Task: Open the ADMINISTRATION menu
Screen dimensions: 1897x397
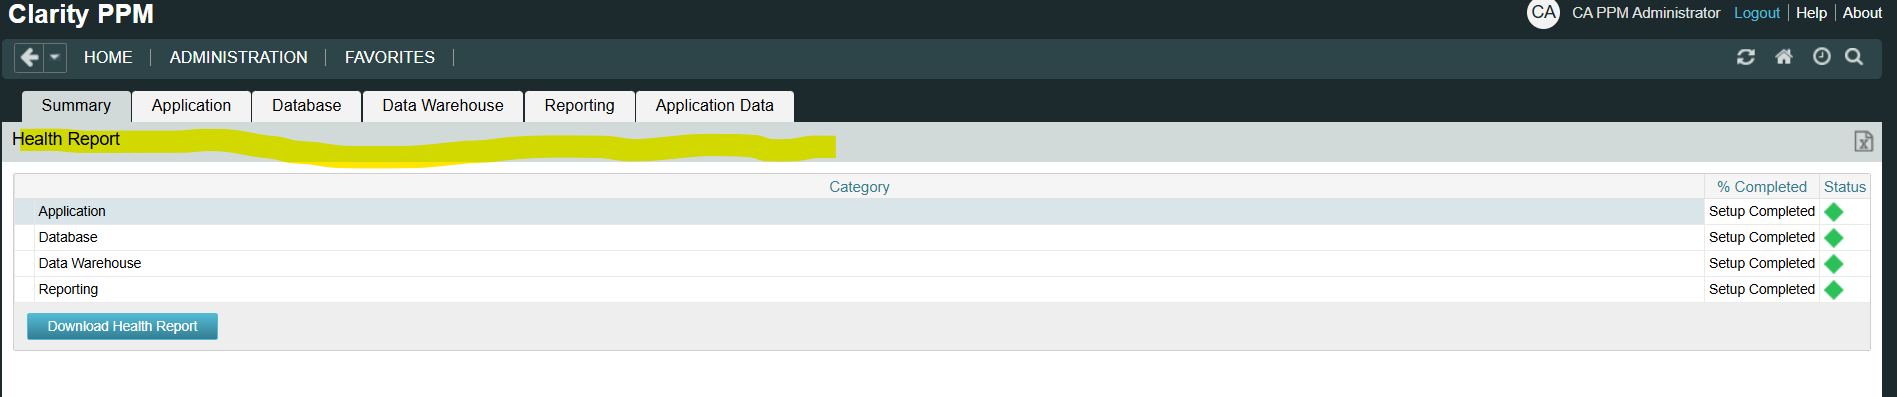Action: pyautogui.click(x=239, y=58)
